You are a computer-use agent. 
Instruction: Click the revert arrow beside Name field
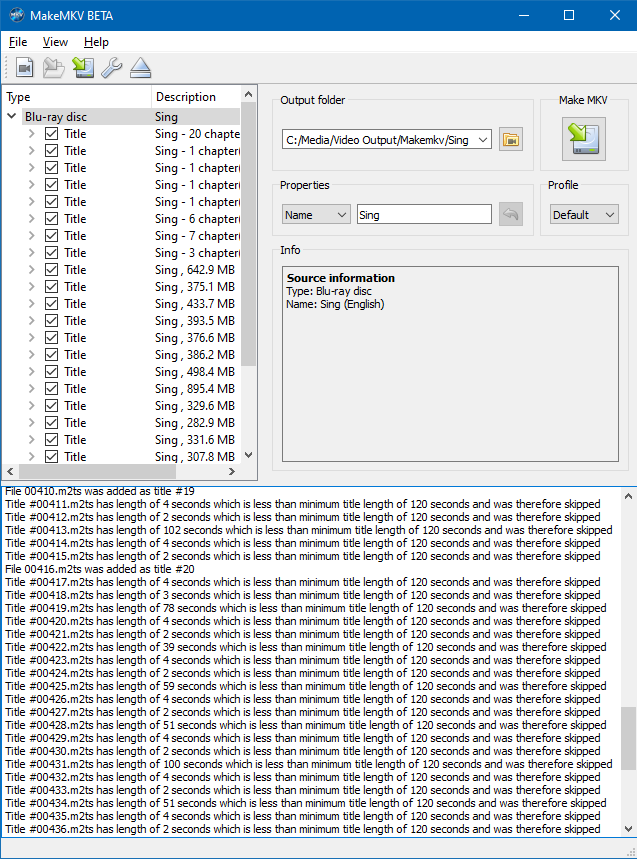[x=511, y=214]
